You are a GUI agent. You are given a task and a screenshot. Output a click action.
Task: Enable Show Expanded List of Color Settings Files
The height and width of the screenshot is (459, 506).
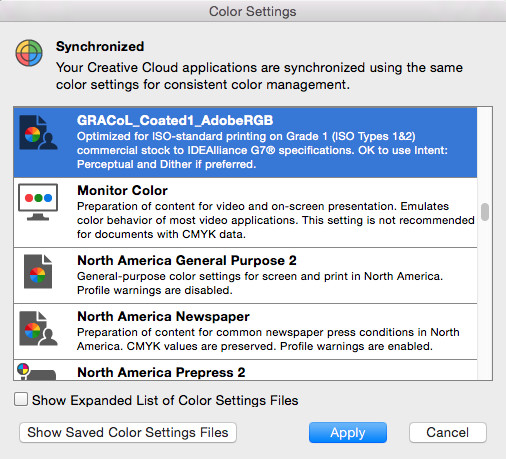[21, 399]
